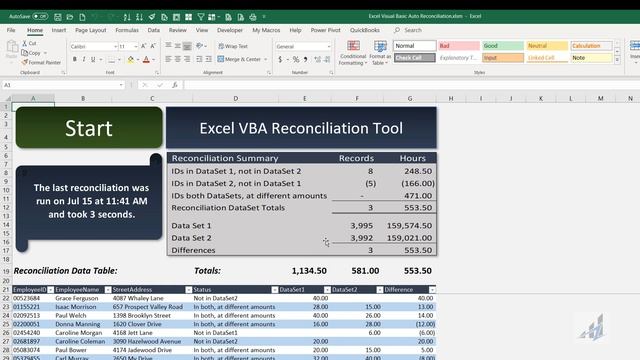
Task: Click Increase Indent icon
Action: 209,60
